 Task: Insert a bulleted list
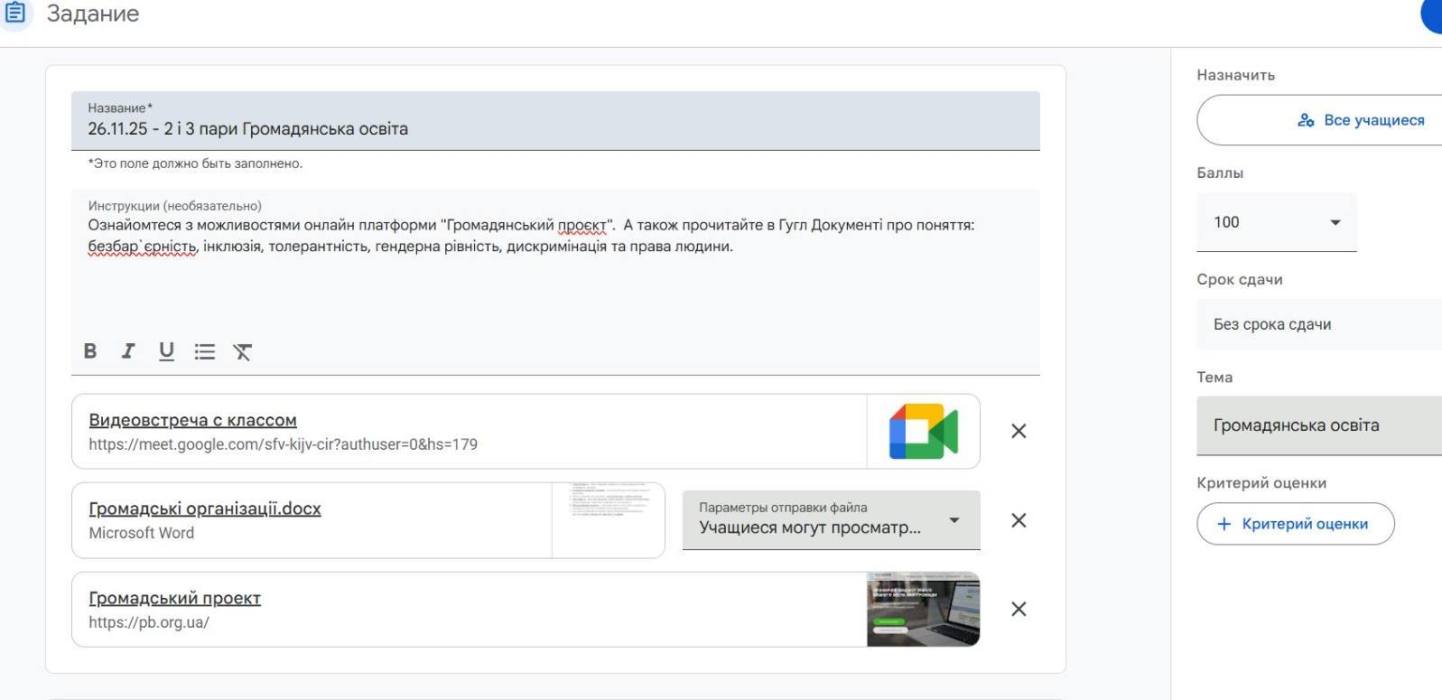[x=204, y=351]
